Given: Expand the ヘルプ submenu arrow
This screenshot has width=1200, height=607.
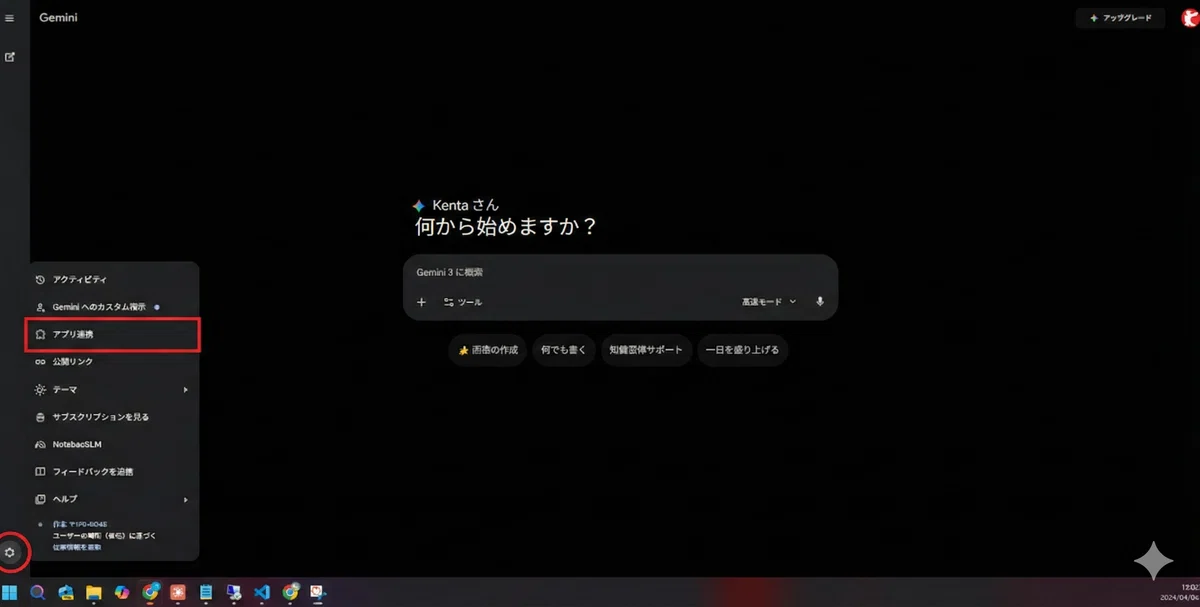Looking at the screenshot, I should [186, 499].
